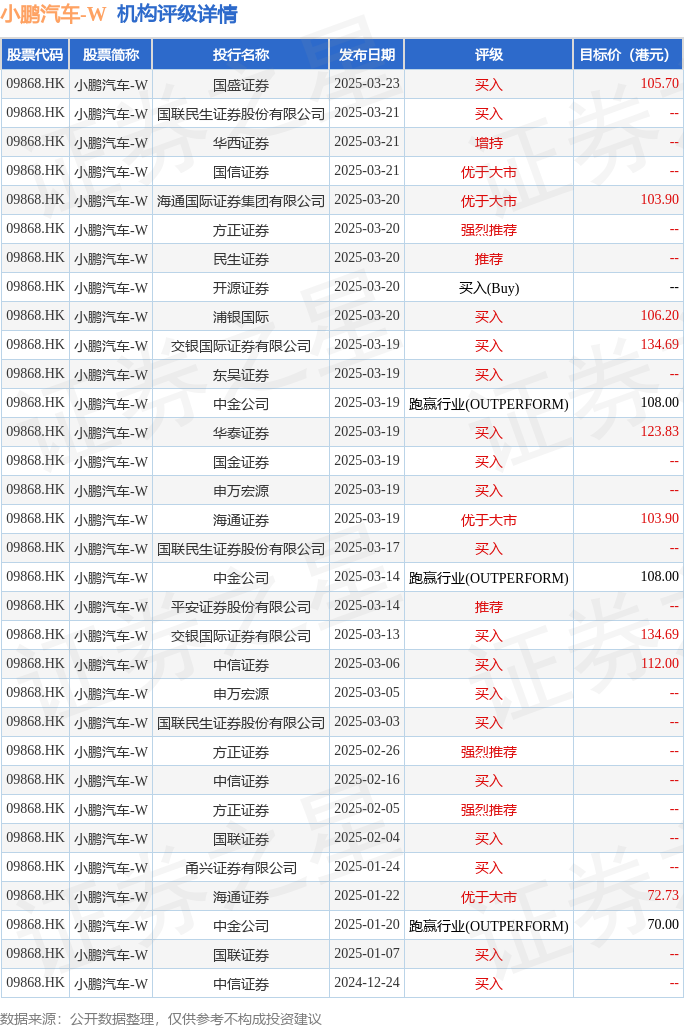Viewport: 684px width, 1028px height.
Task: Select target price 70.00
Action: point(663,924)
